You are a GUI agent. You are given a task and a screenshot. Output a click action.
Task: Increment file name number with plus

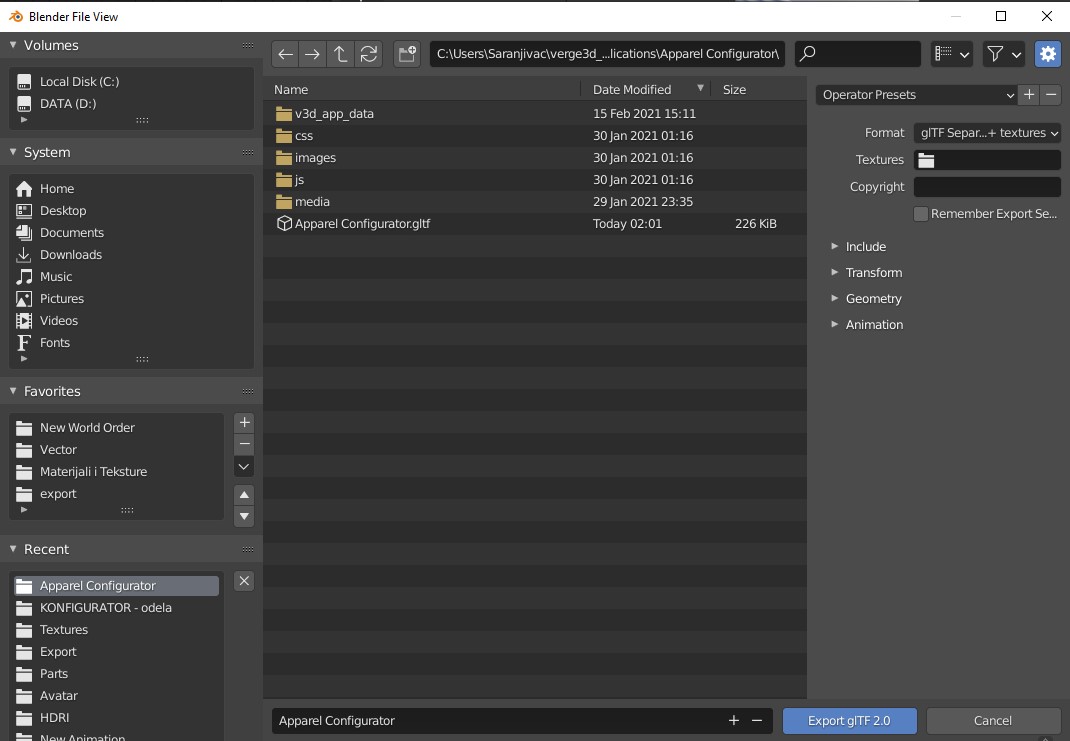pos(734,721)
